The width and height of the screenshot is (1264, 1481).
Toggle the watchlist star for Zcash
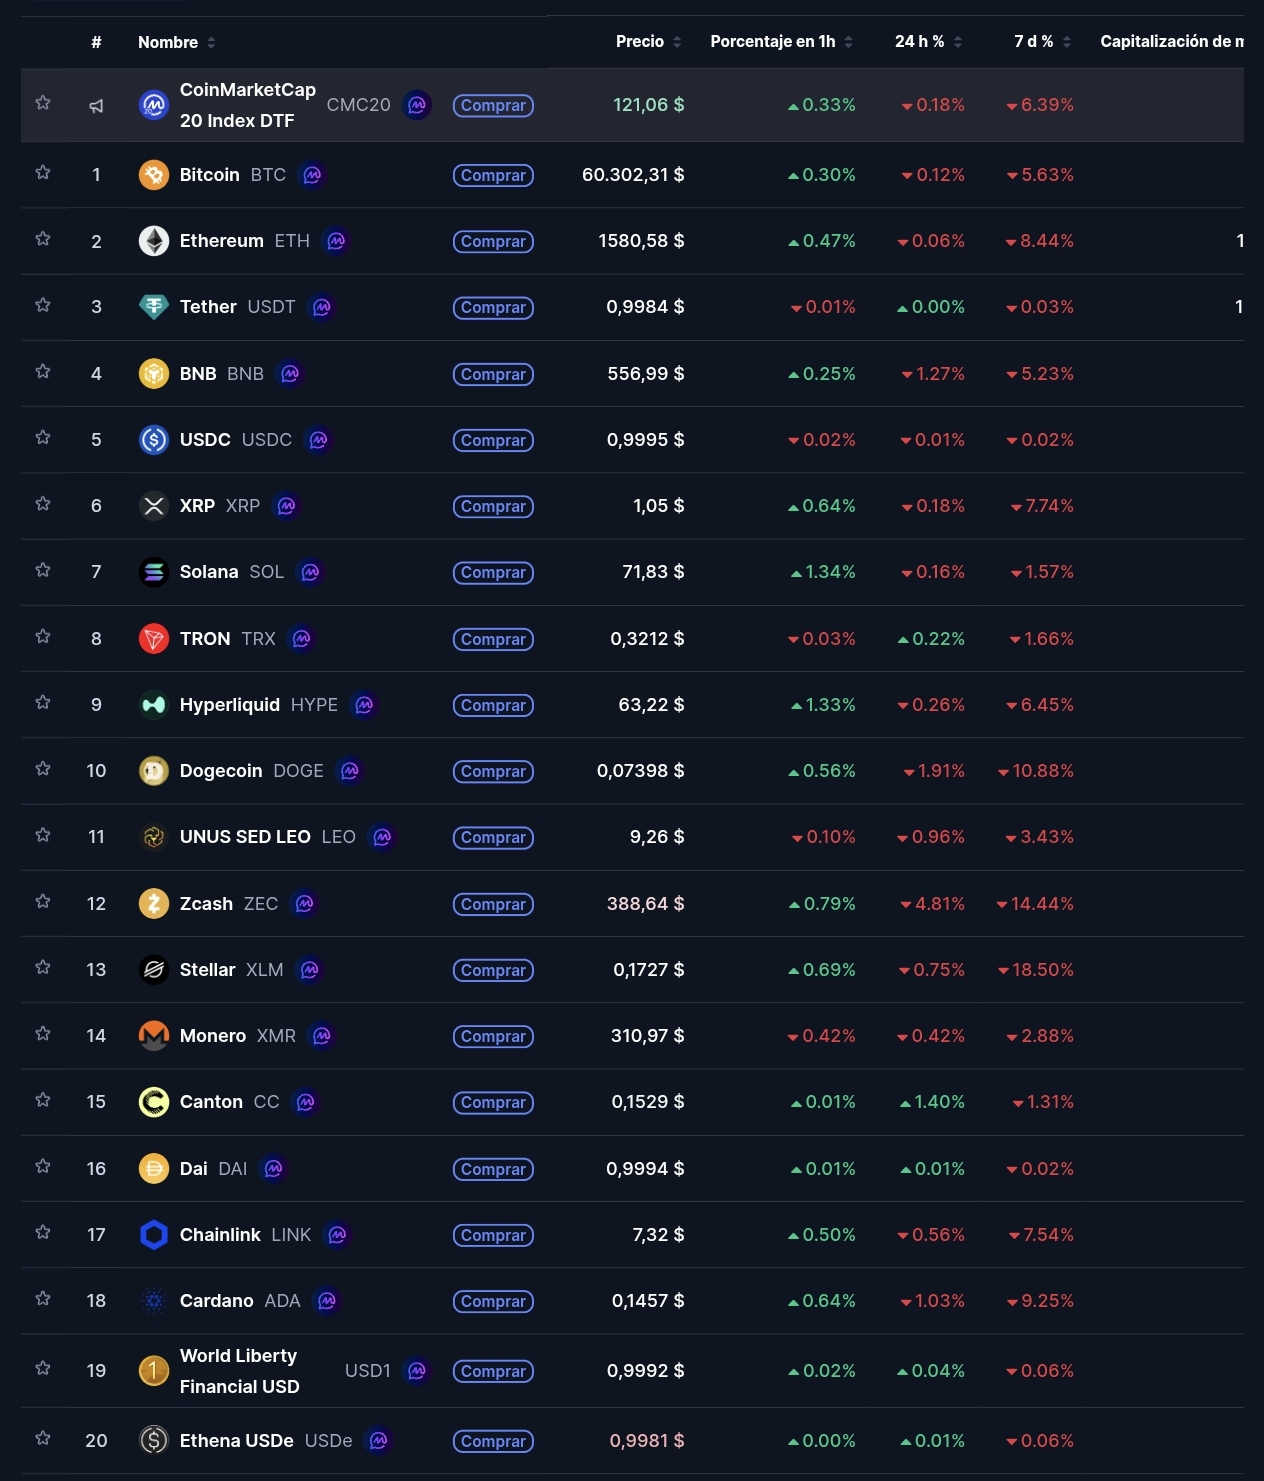click(43, 902)
